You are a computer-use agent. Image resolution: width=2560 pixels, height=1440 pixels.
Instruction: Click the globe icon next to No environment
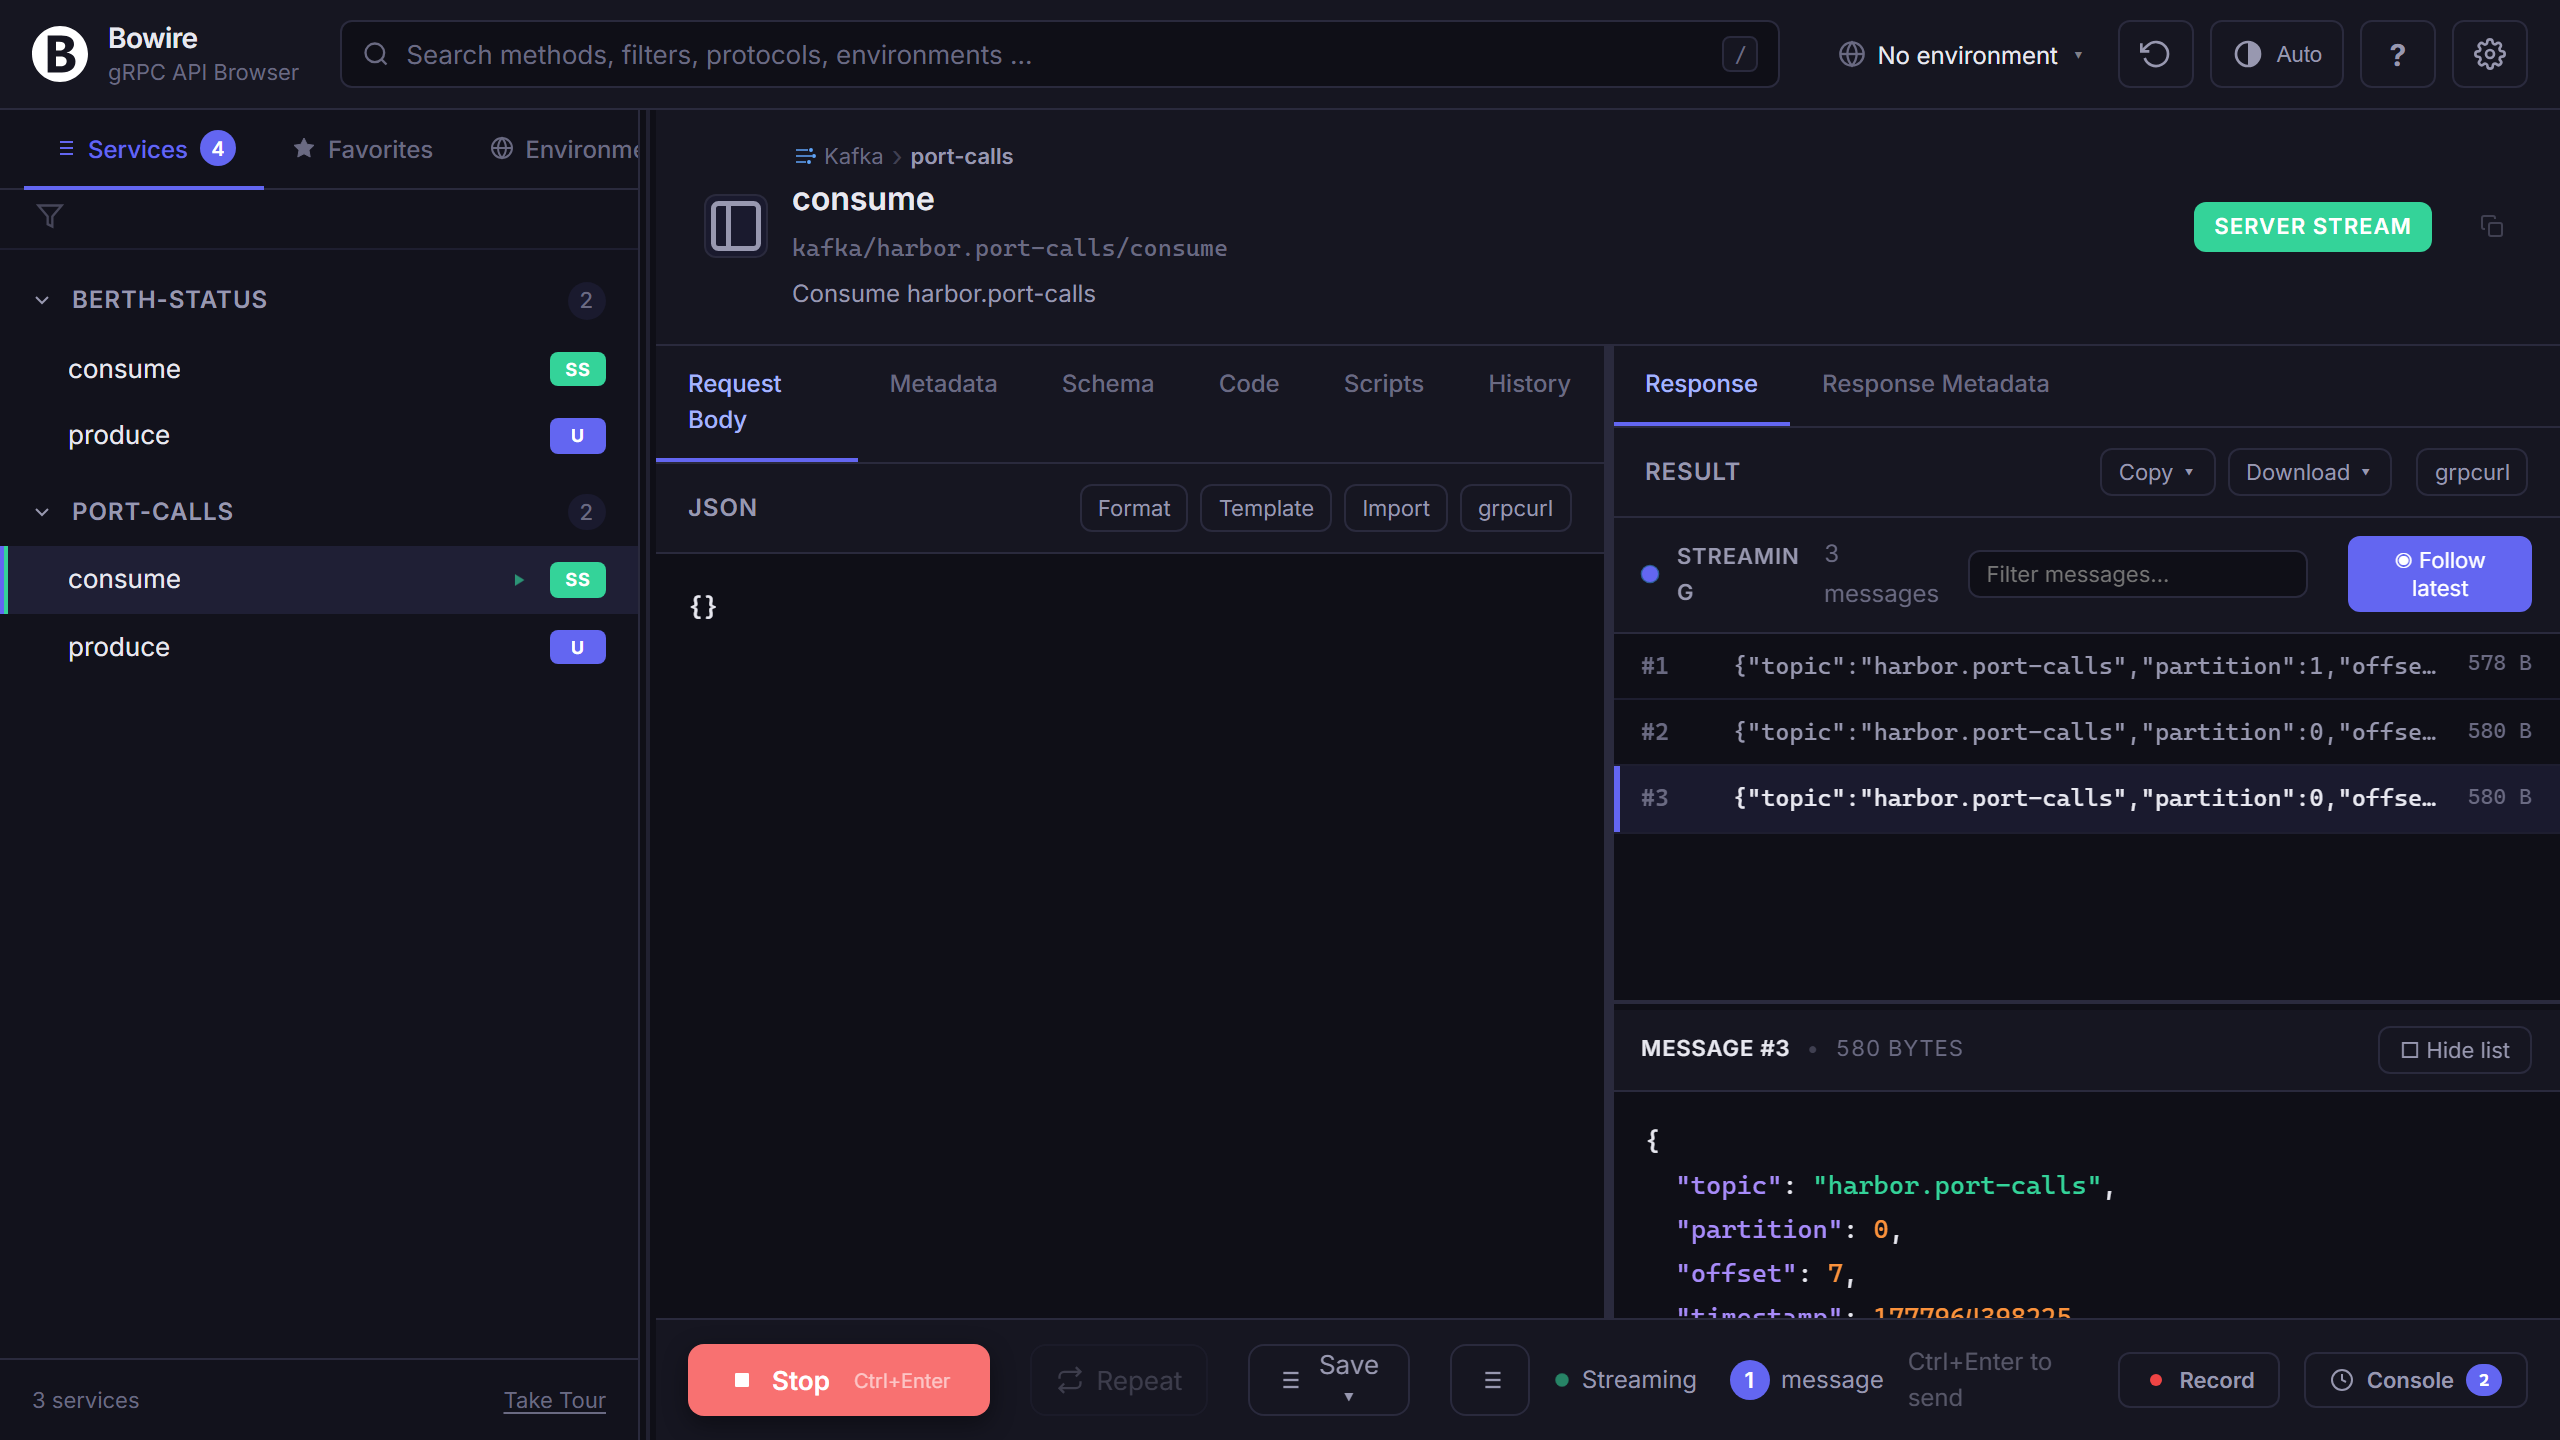pos(1852,54)
